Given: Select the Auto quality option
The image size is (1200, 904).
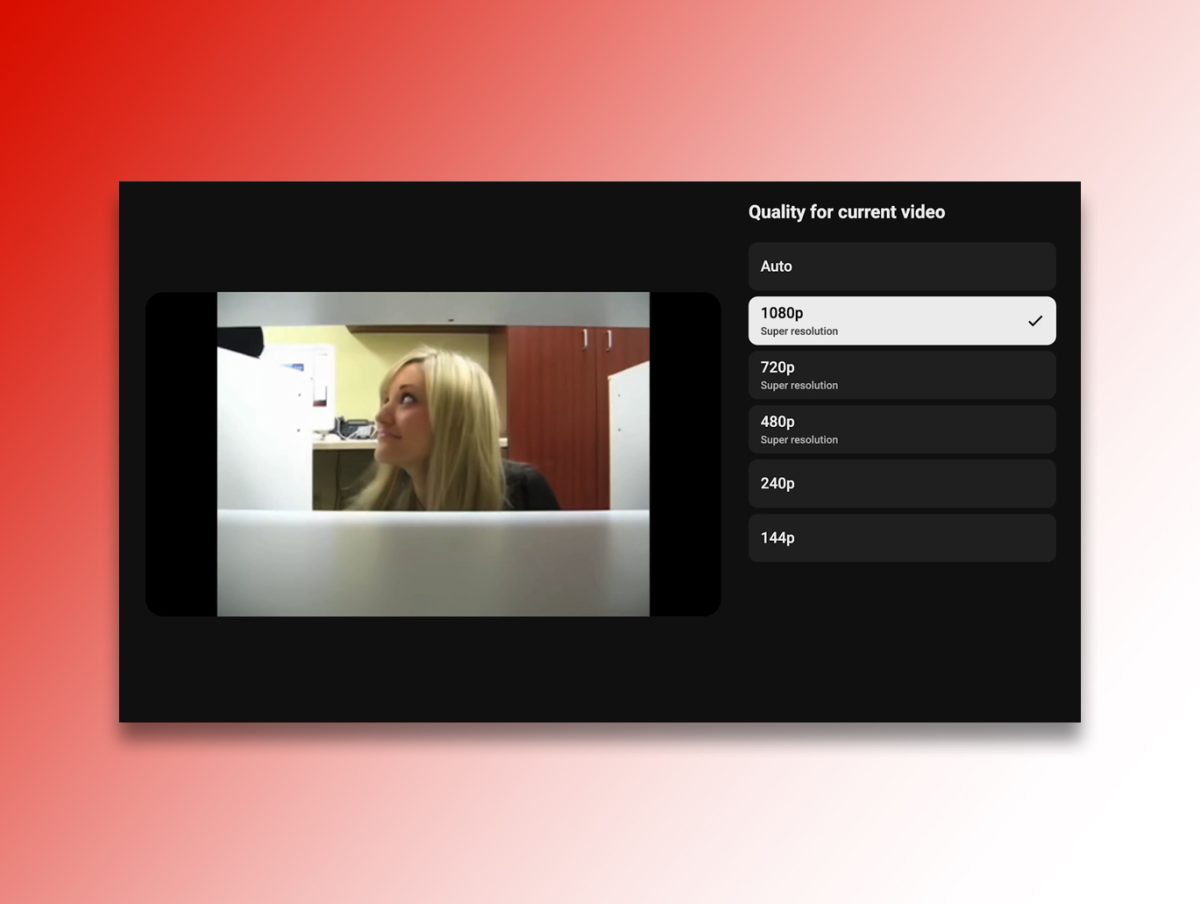Looking at the screenshot, I should (x=901, y=266).
